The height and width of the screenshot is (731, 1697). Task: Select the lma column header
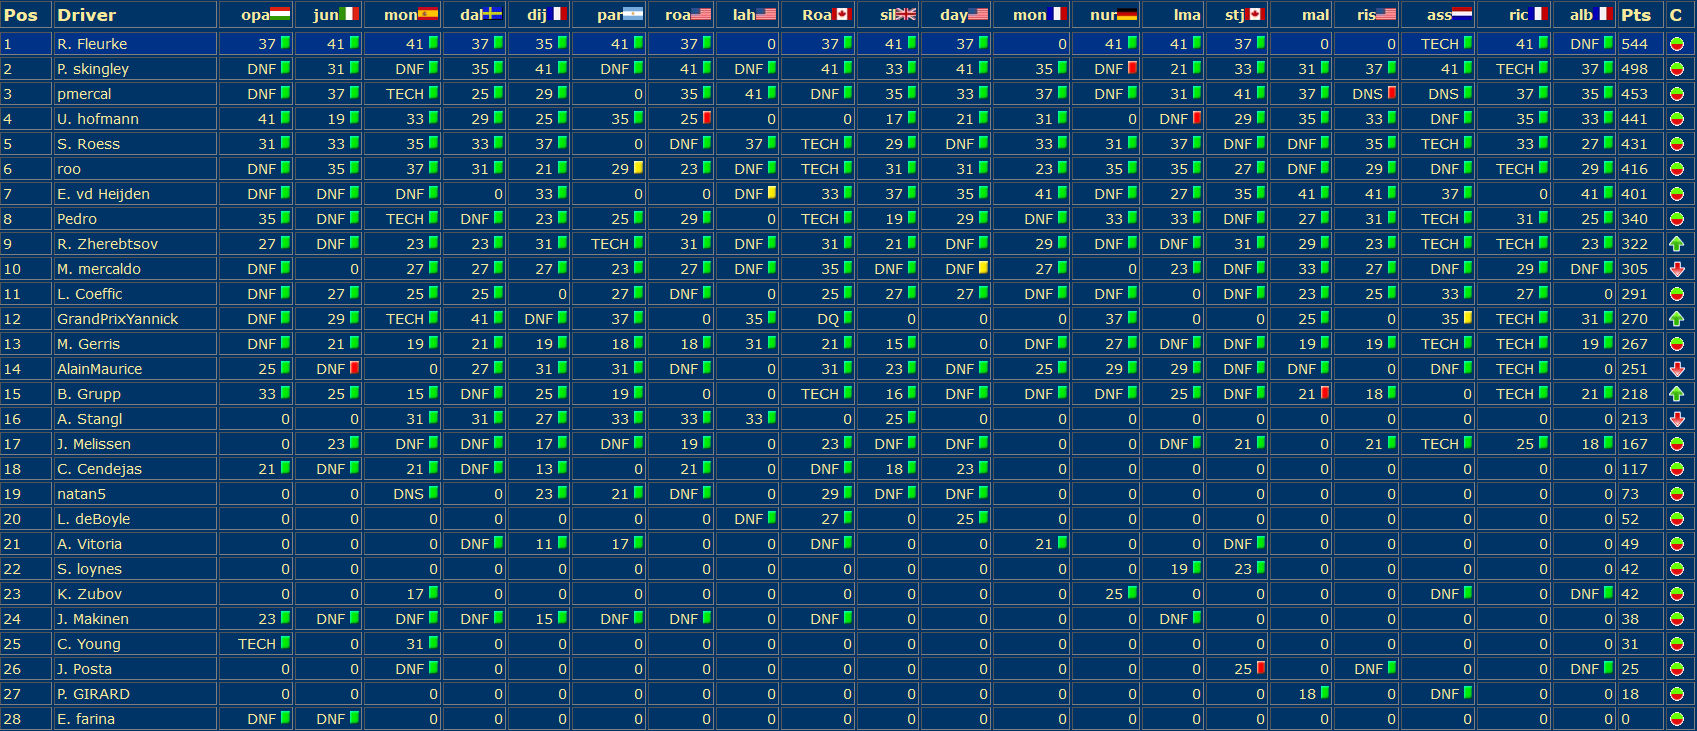coord(1187,15)
